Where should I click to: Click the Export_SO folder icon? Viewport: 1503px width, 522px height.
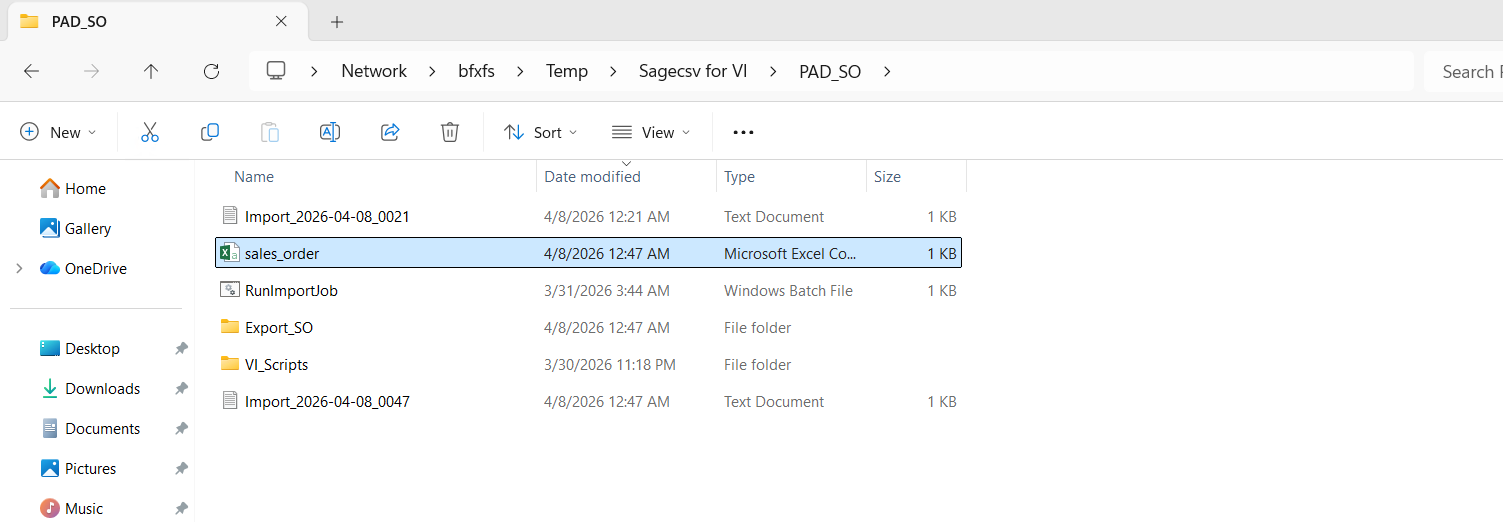pos(230,327)
